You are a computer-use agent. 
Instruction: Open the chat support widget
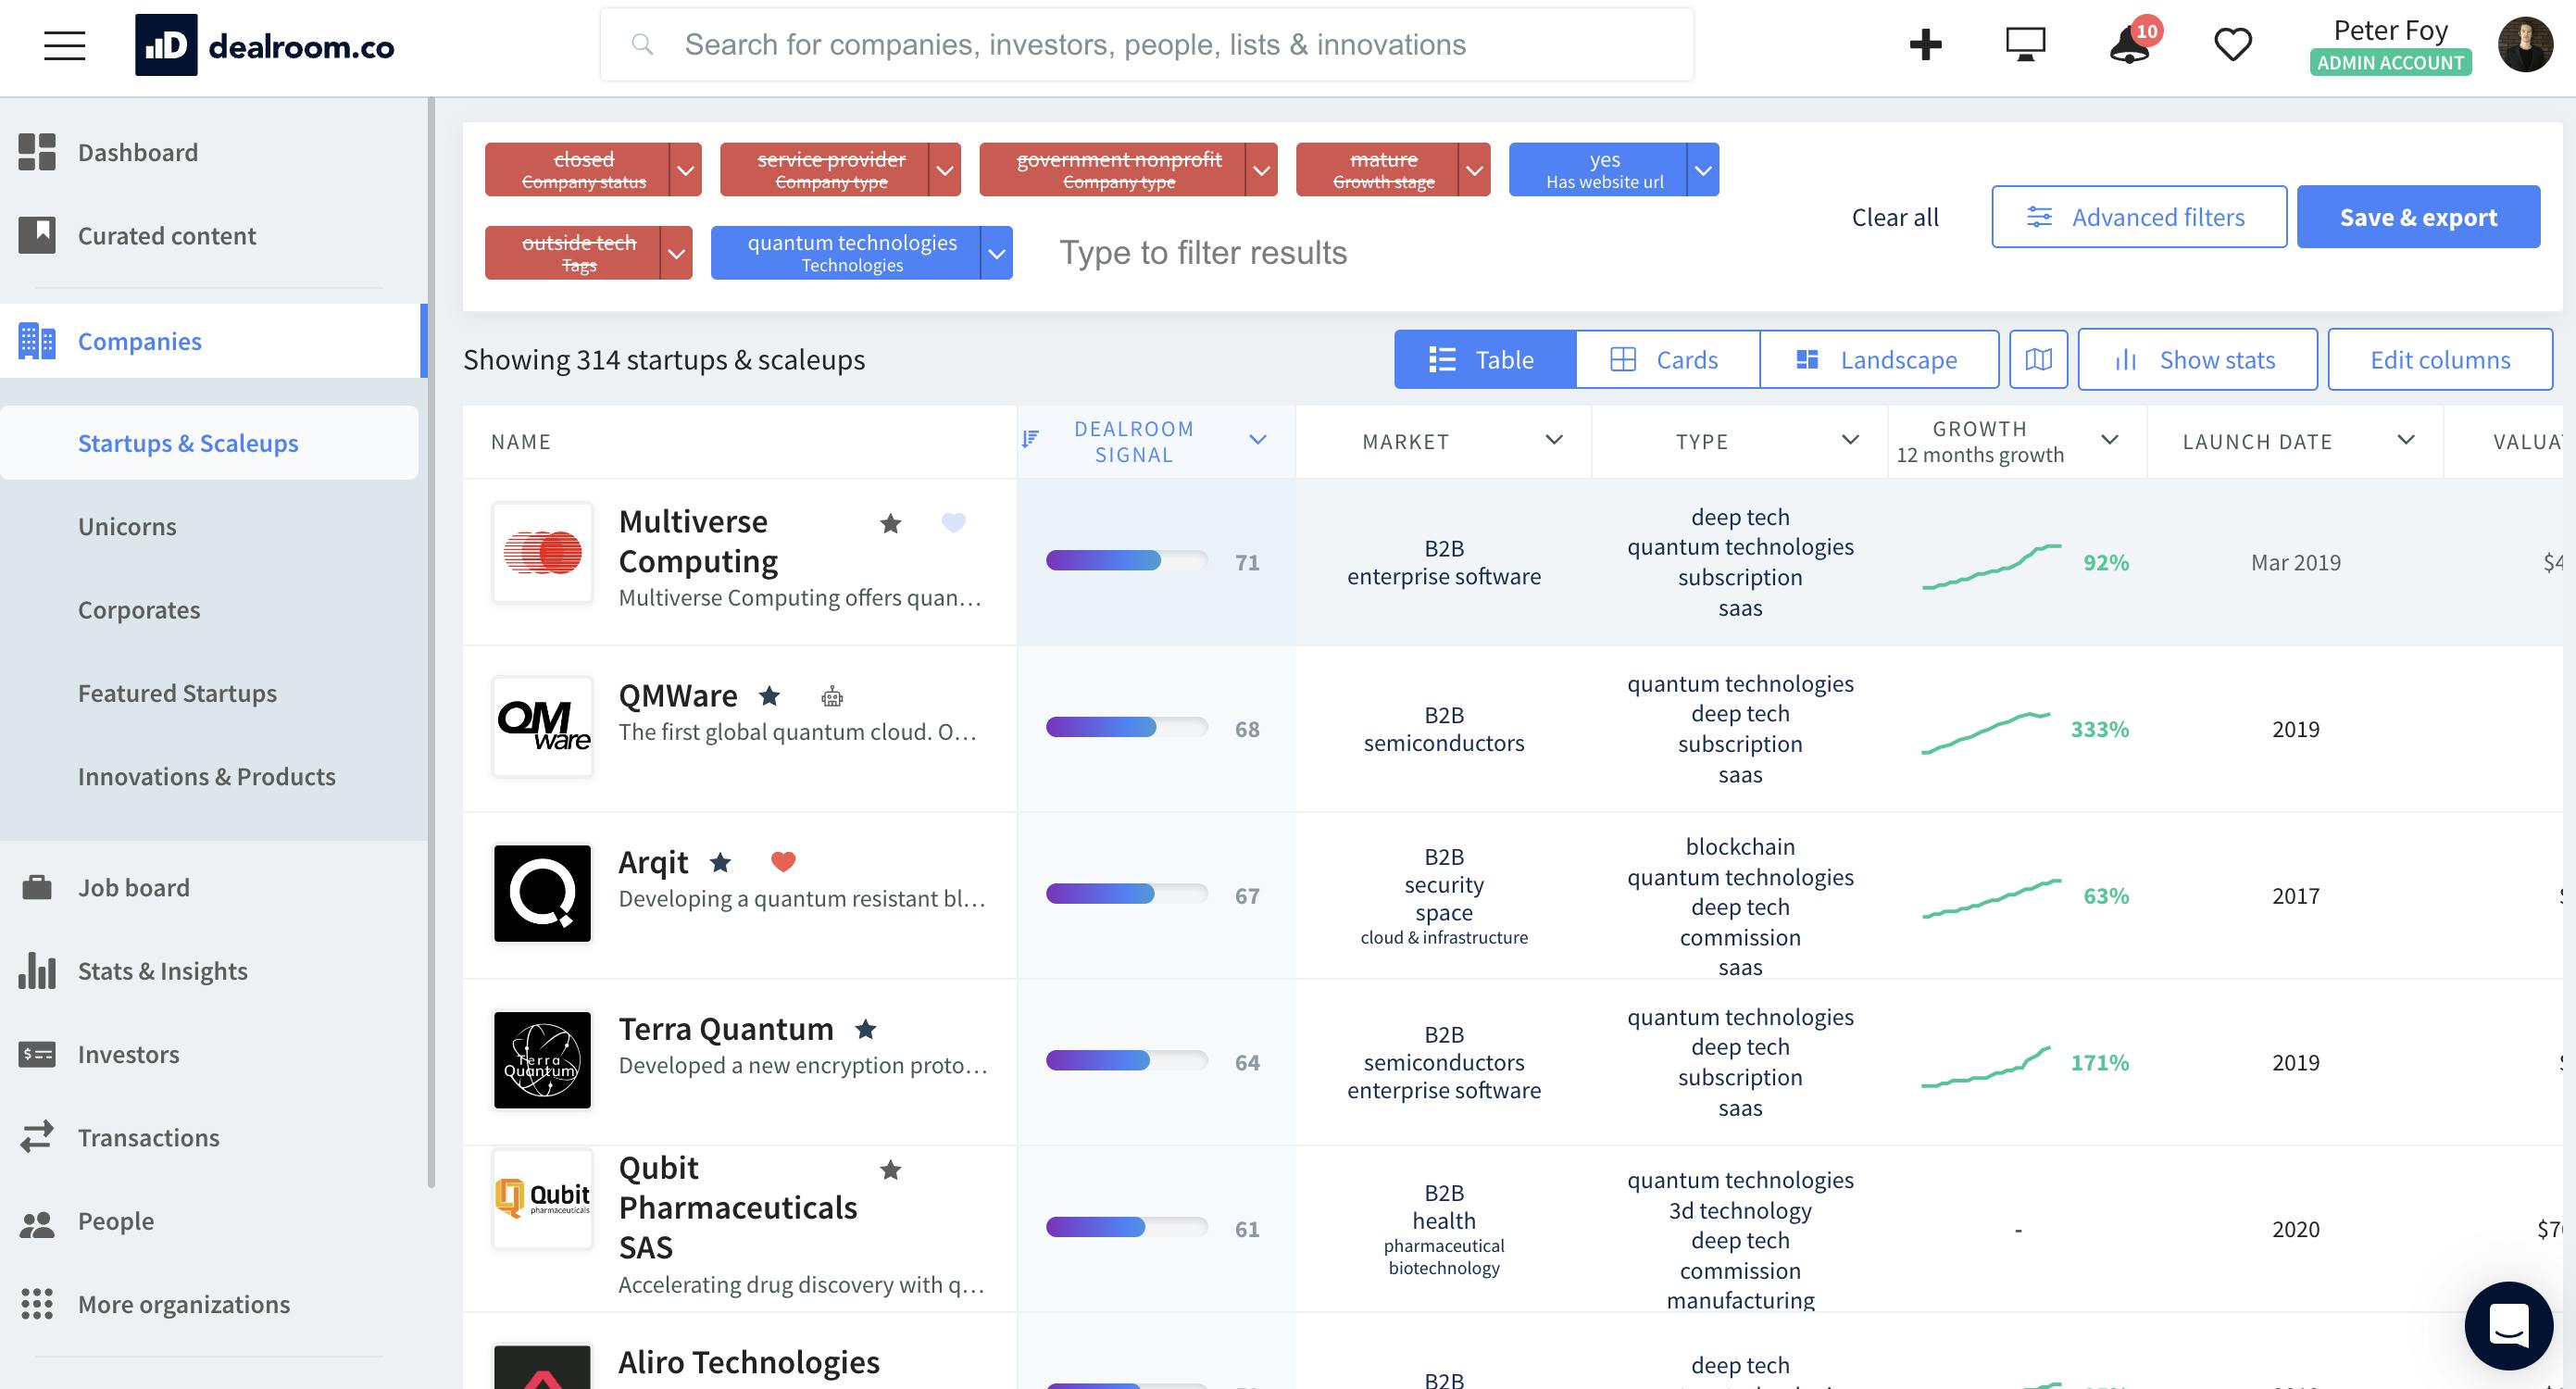2508,1325
